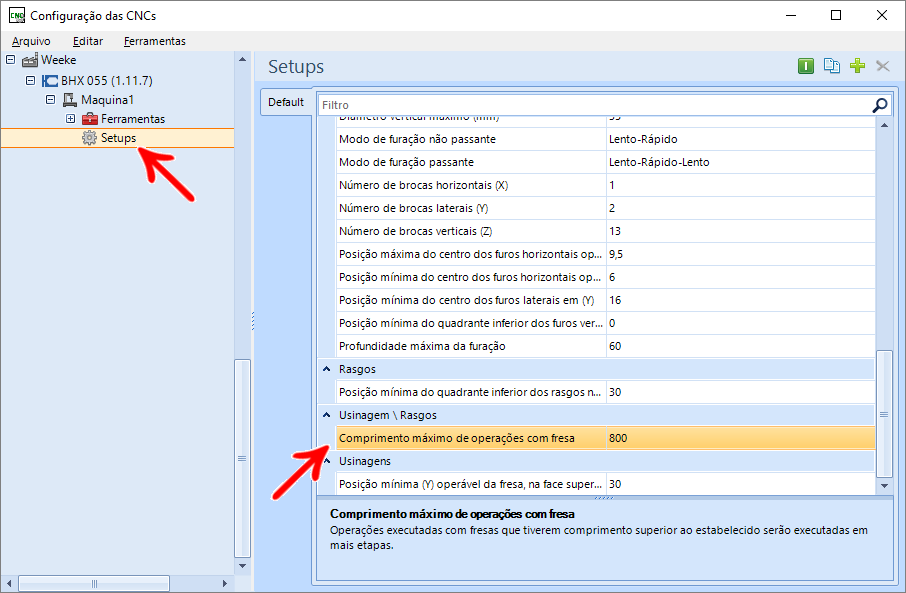This screenshot has width=906, height=593.
Task: Click the value 800 for comprimento máximo
Action: point(618,438)
